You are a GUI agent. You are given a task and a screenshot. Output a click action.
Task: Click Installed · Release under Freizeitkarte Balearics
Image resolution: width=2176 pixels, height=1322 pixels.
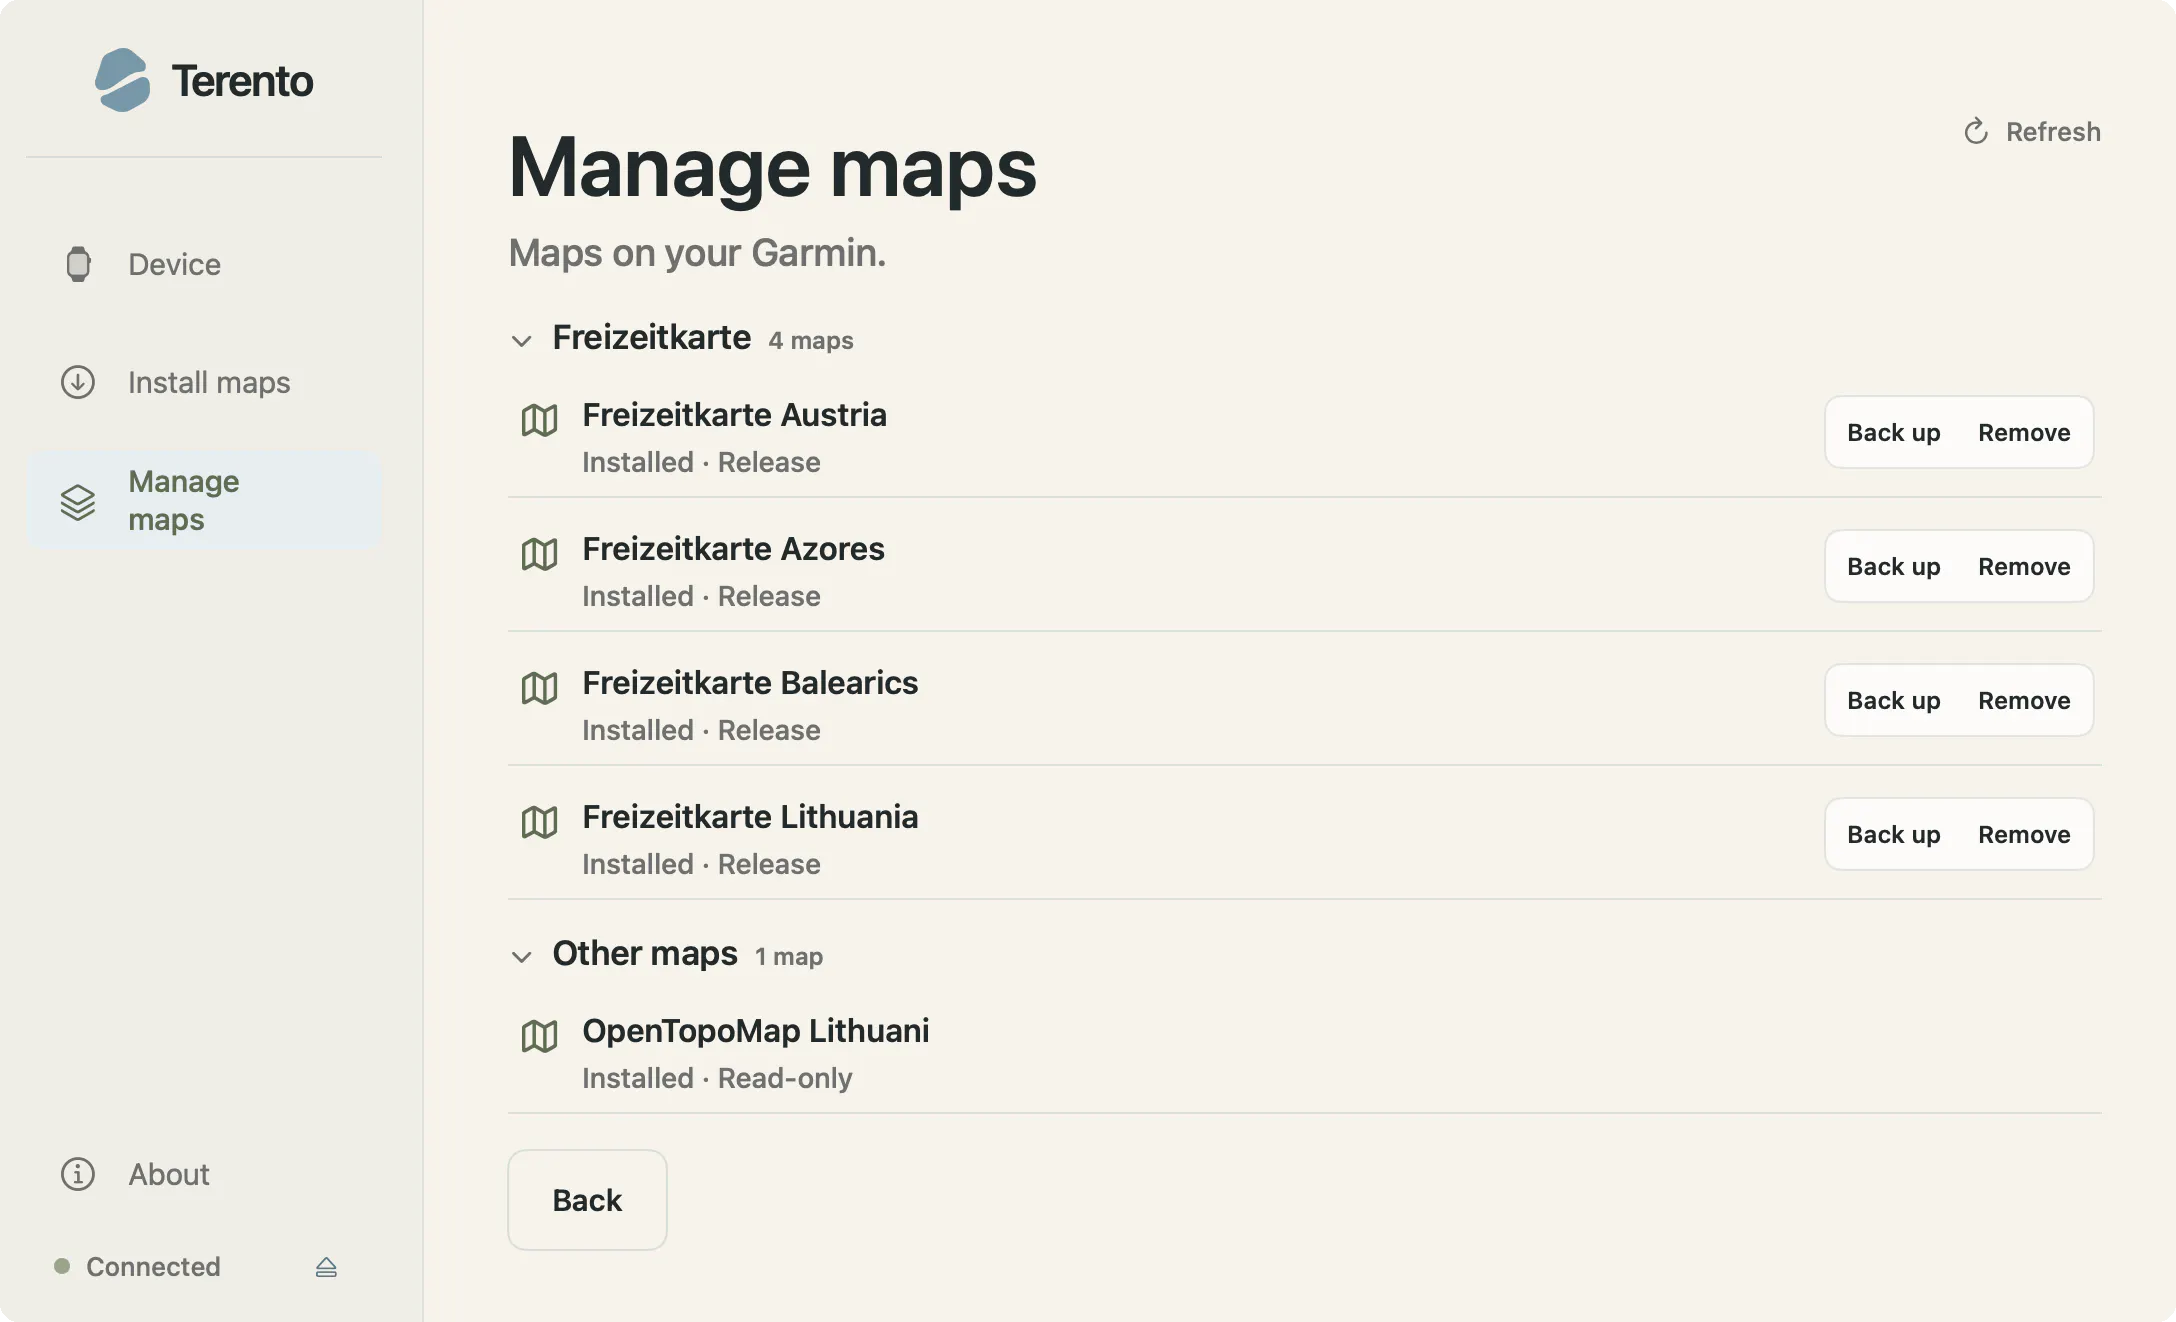[701, 730]
